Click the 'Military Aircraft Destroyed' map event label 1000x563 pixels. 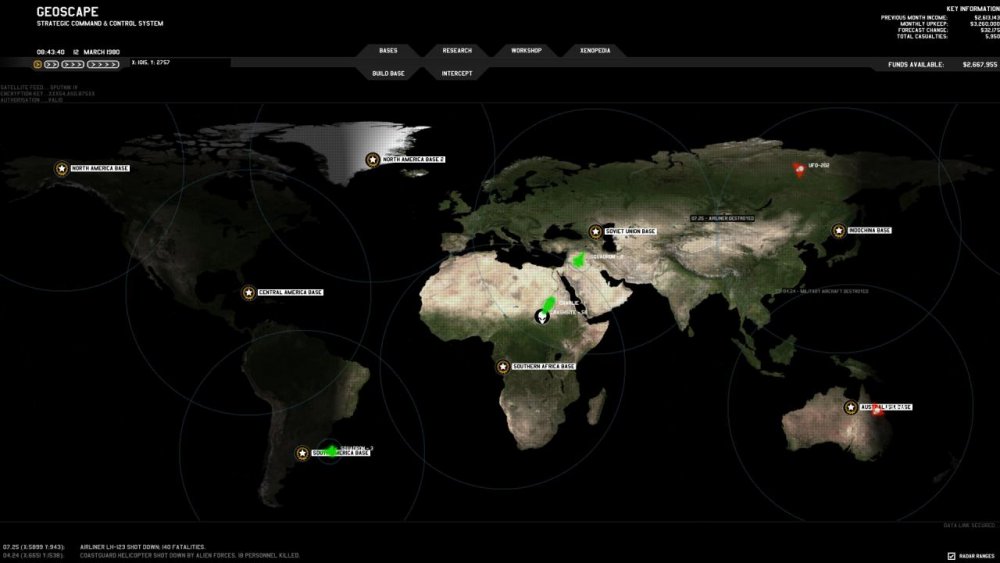pyautogui.click(x=822, y=291)
